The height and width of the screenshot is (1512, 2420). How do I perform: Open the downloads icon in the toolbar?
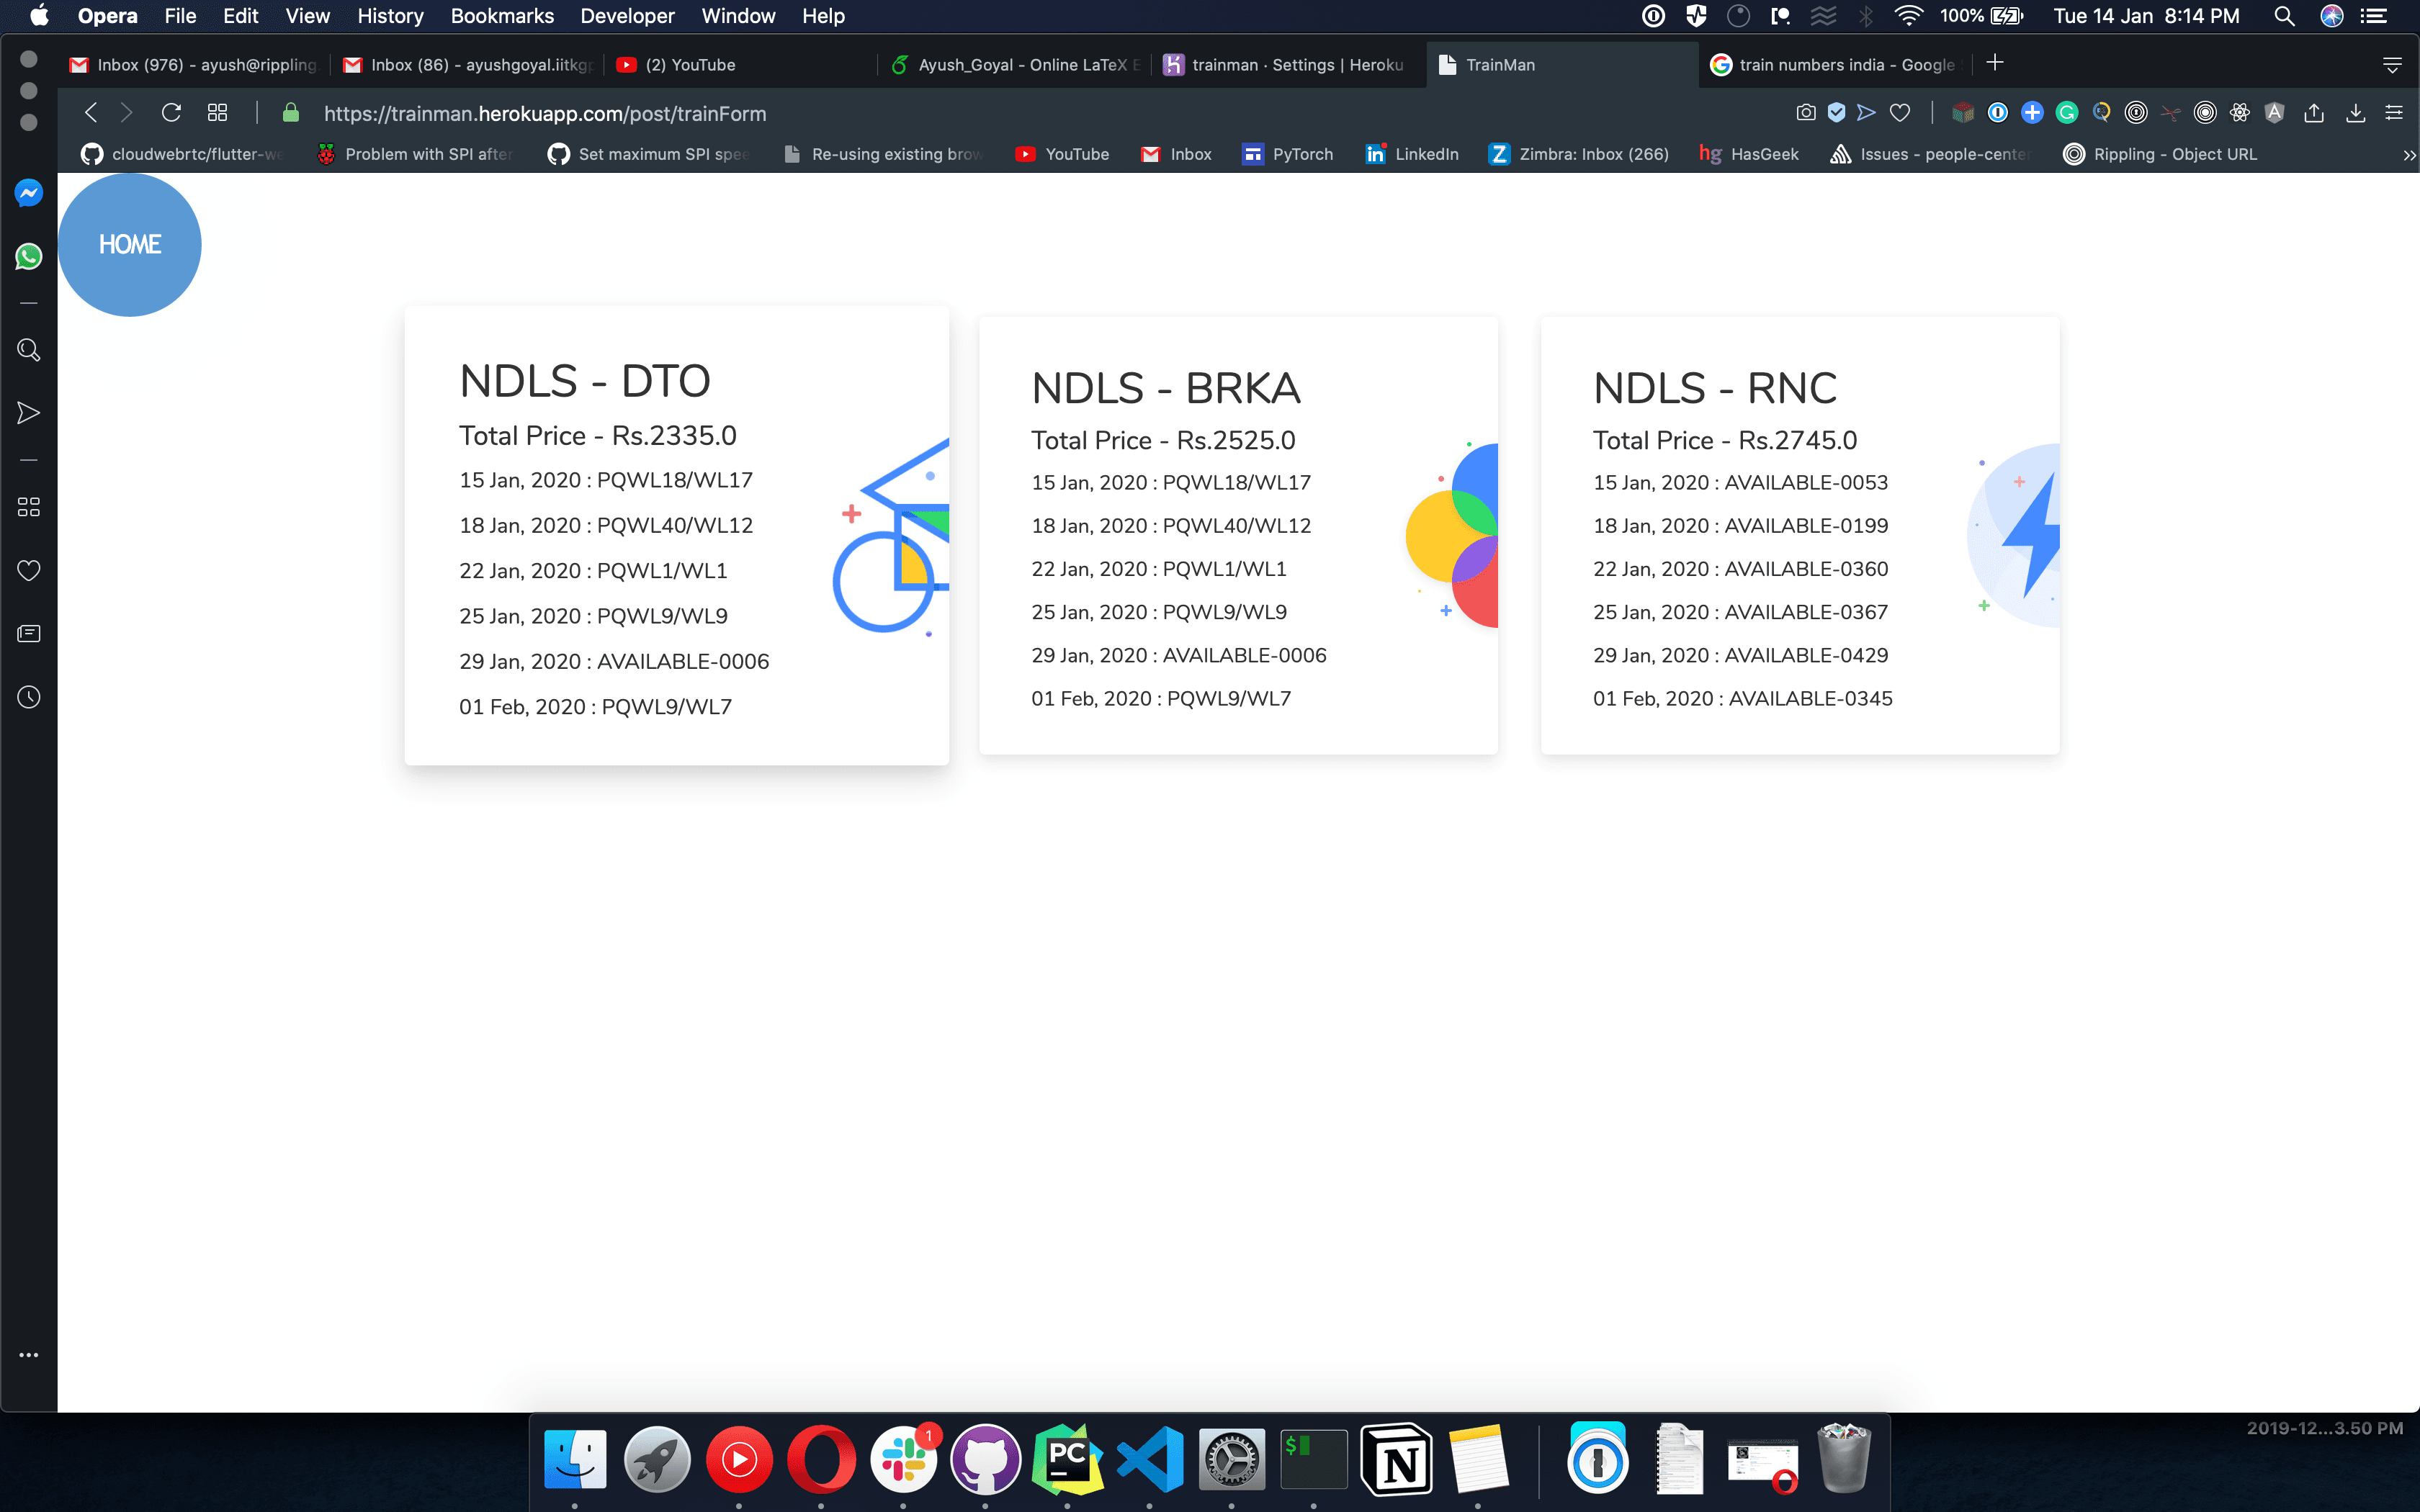coord(2355,113)
